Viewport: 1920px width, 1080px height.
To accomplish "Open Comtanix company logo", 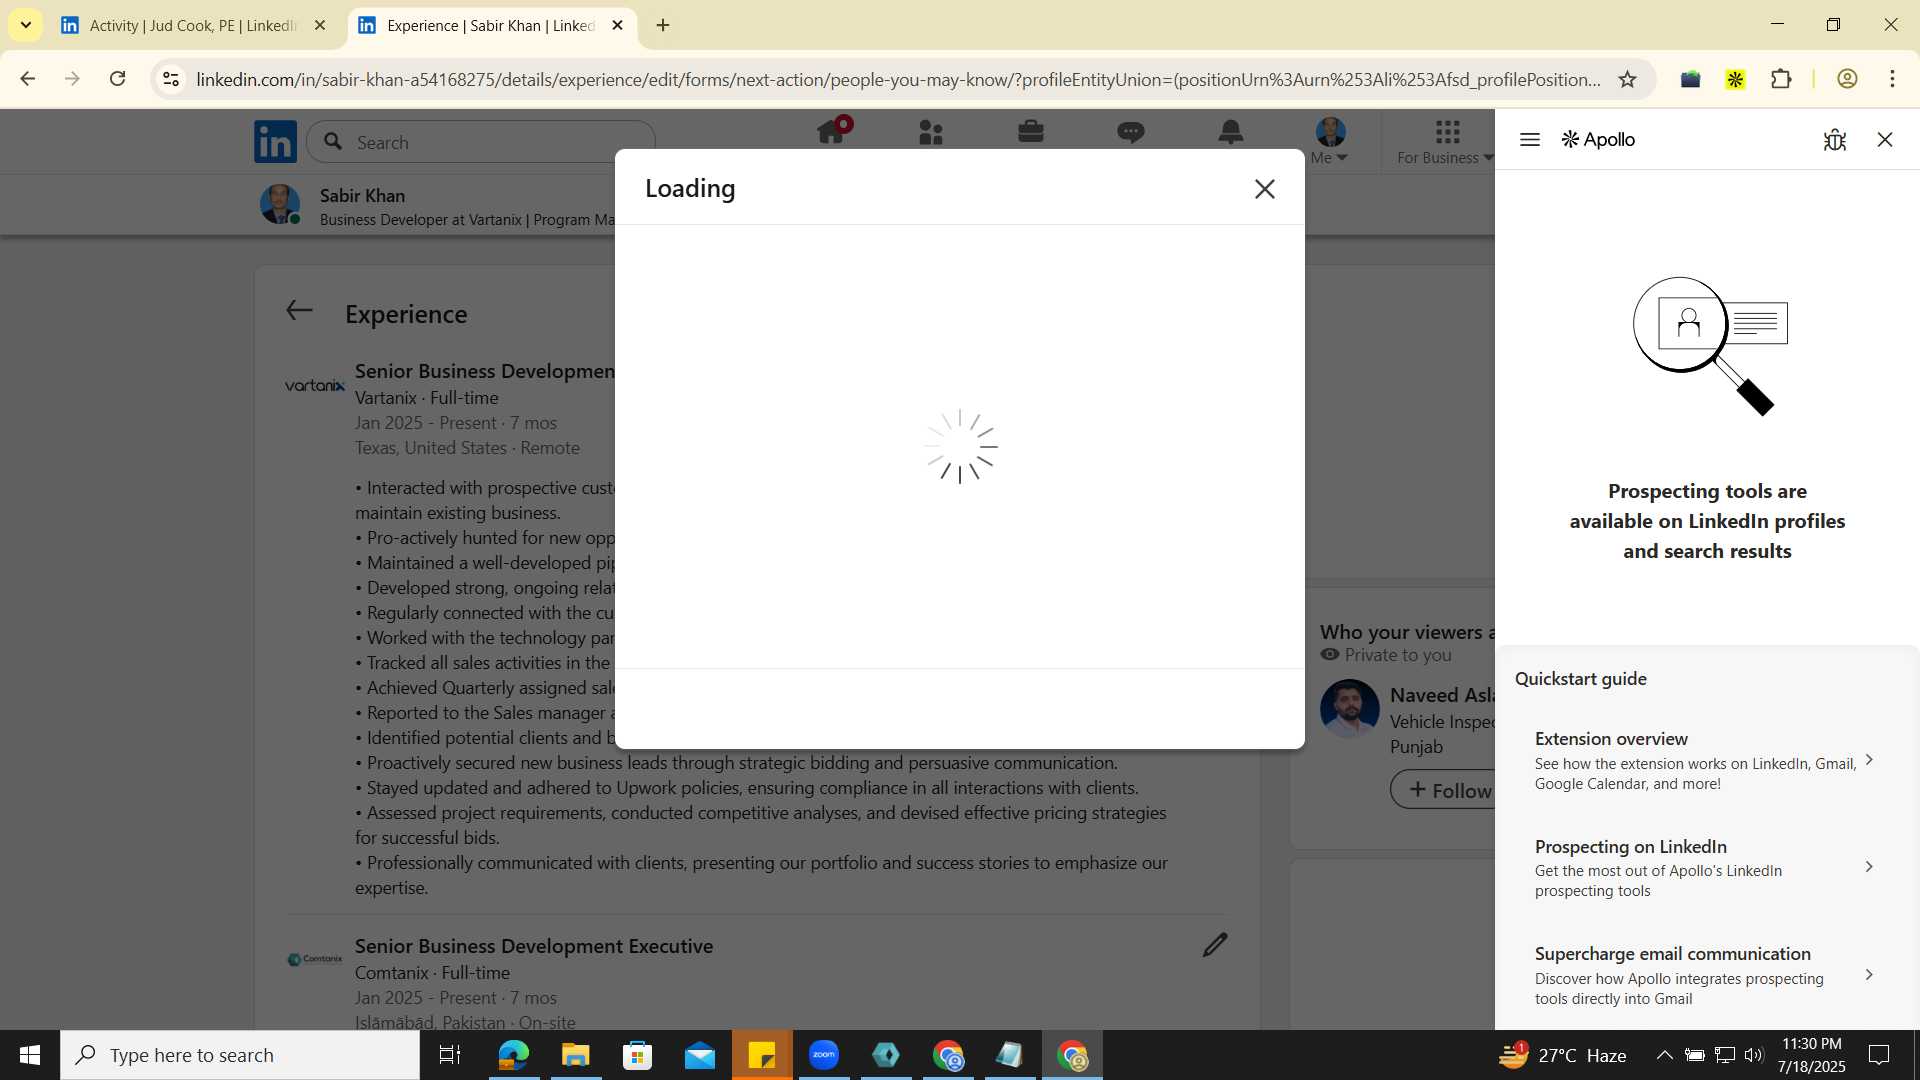I will coord(315,959).
